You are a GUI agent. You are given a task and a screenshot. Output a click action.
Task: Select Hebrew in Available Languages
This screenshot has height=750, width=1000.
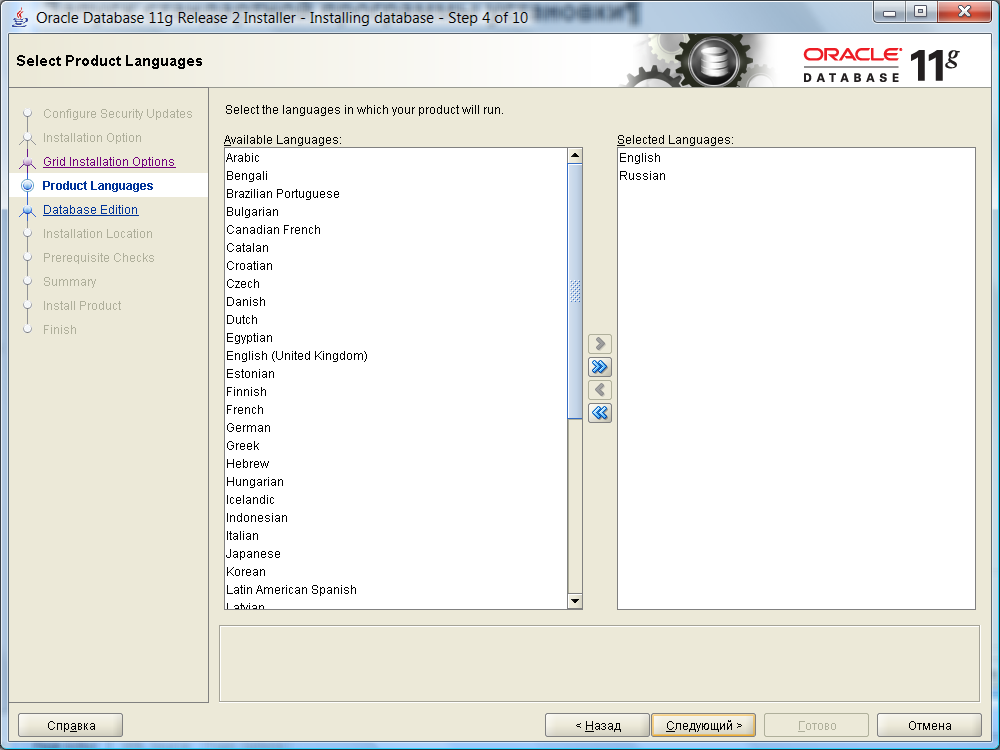[x=395, y=464]
